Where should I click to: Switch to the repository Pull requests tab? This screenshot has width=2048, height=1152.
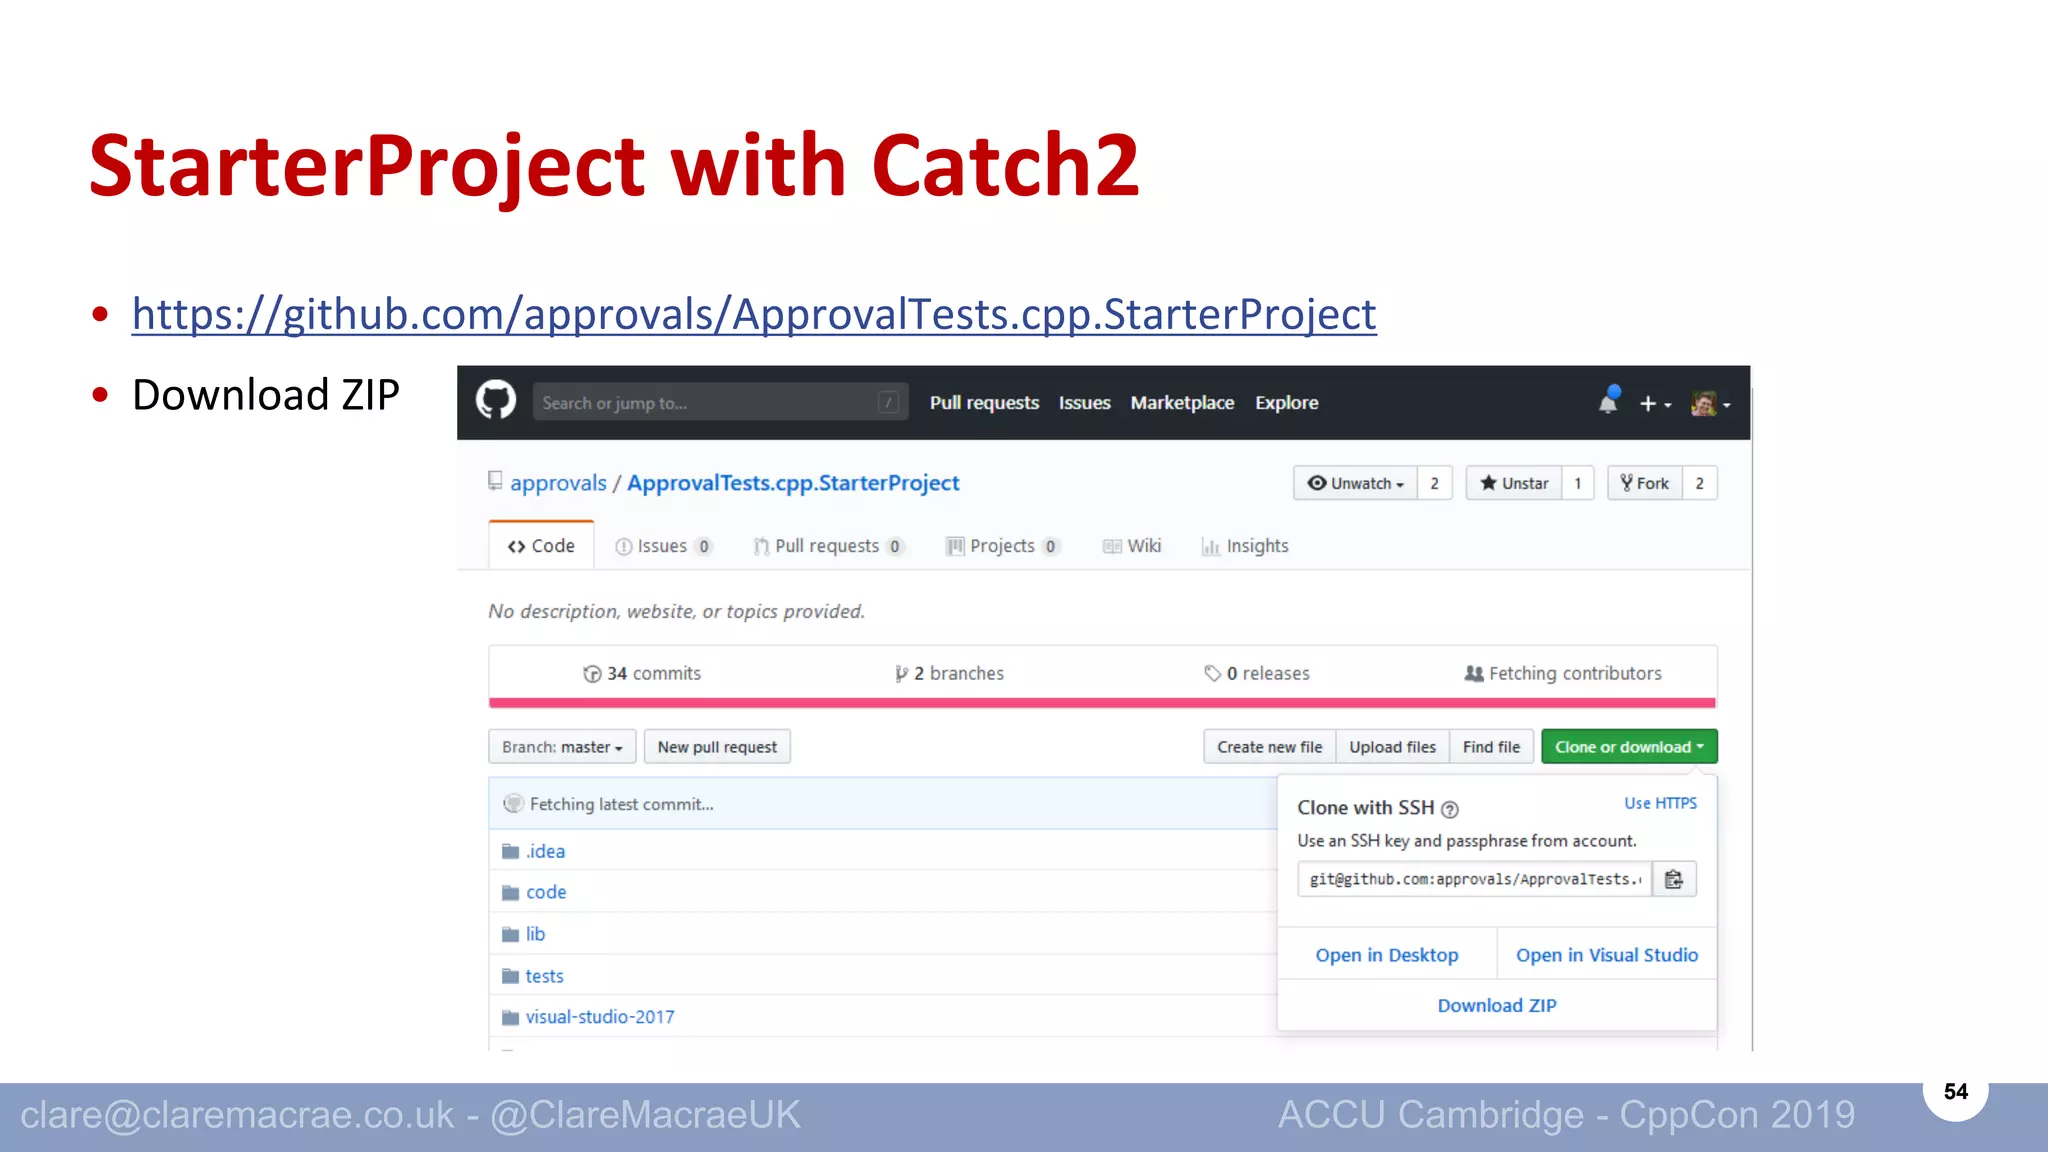pyautogui.click(x=829, y=546)
